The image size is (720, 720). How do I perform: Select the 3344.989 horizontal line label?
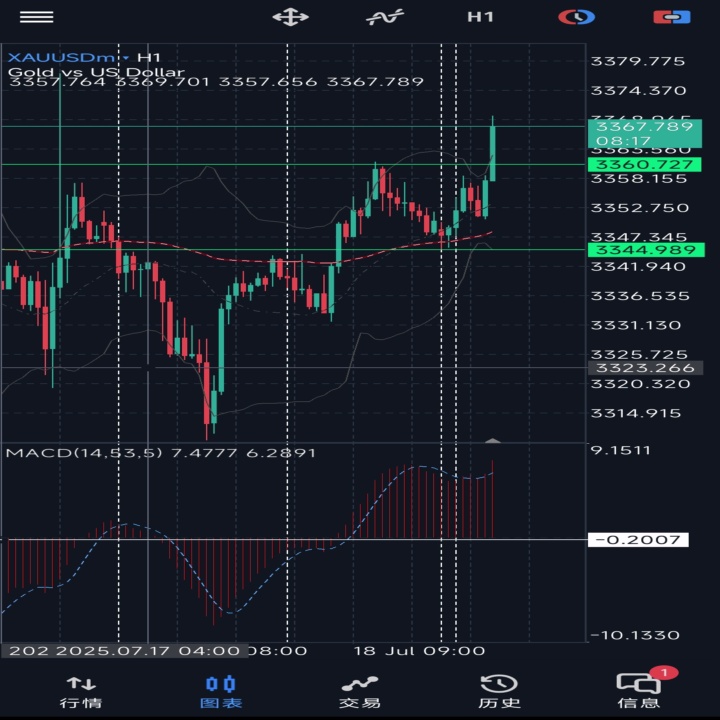(x=646, y=250)
